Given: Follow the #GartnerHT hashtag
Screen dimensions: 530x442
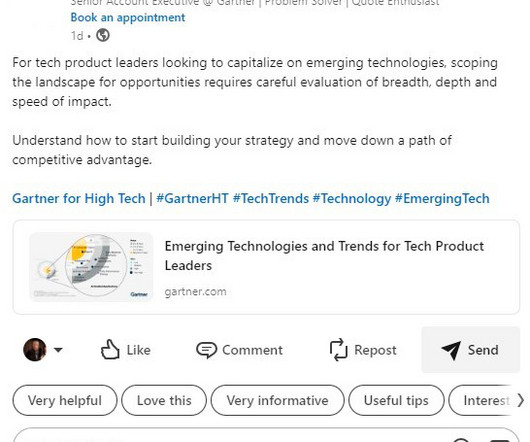Looking at the screenshot, I should [192, 198].
